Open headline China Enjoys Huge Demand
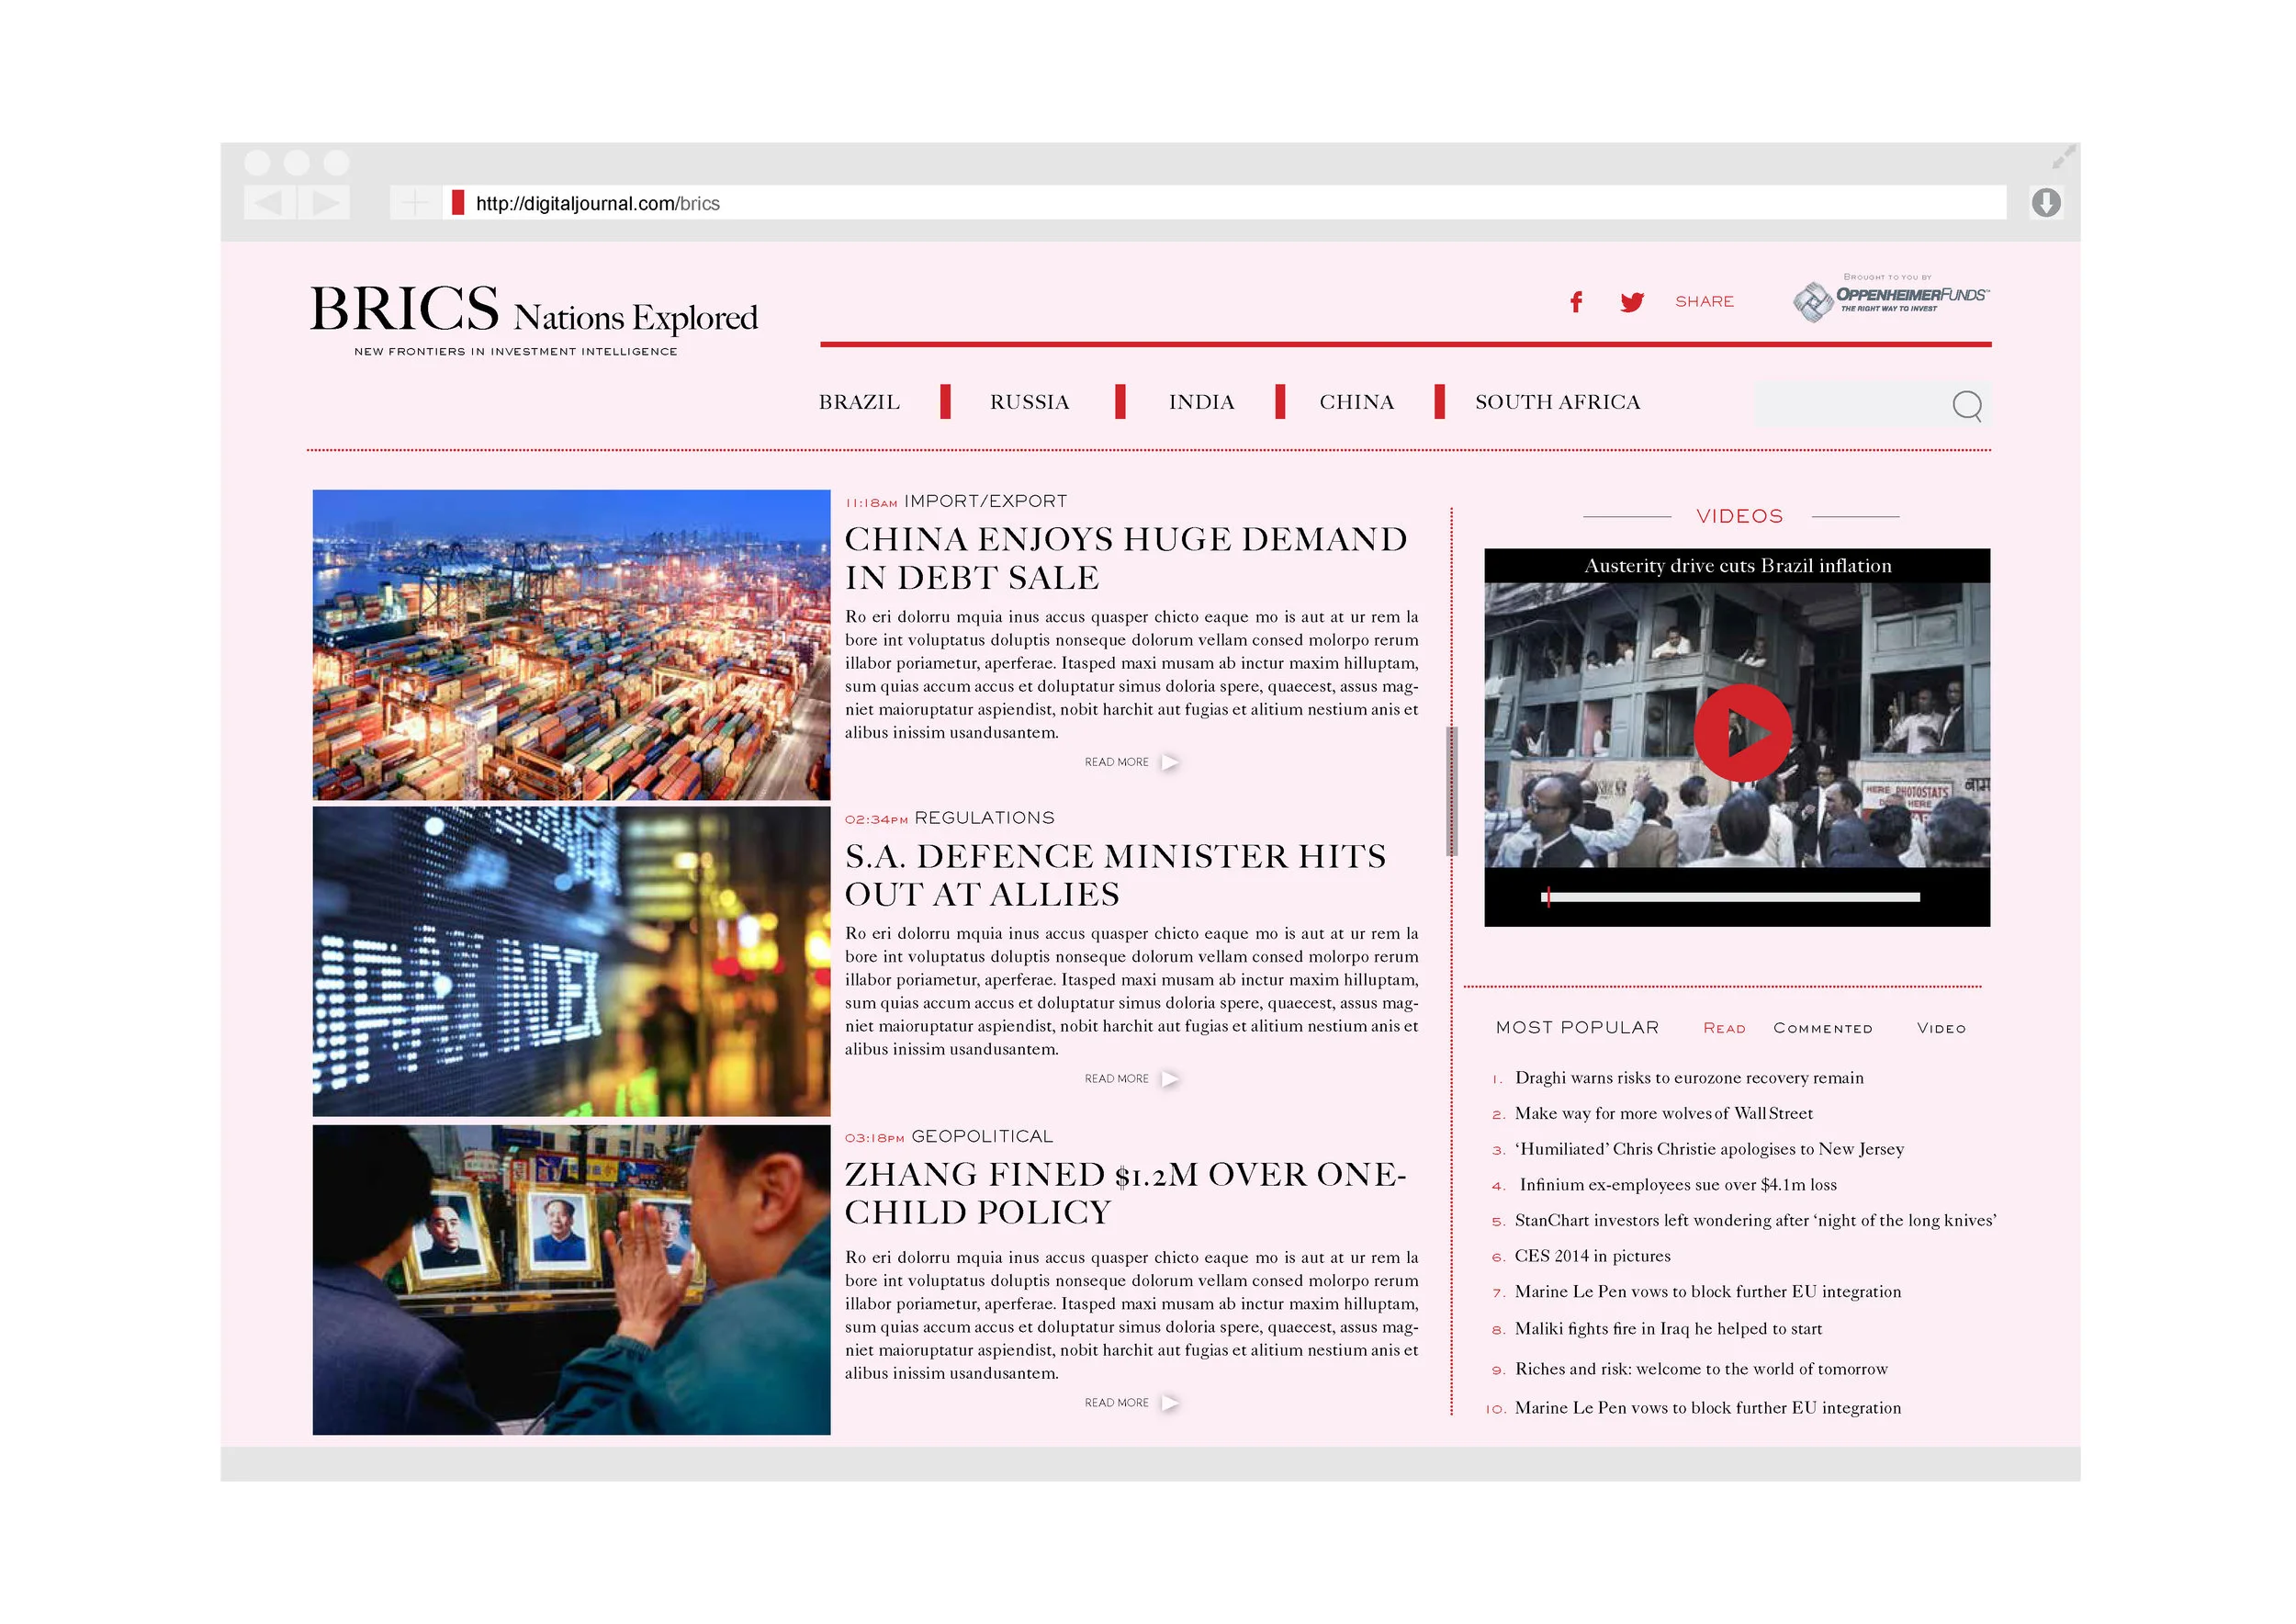 tap(1126, 558)
